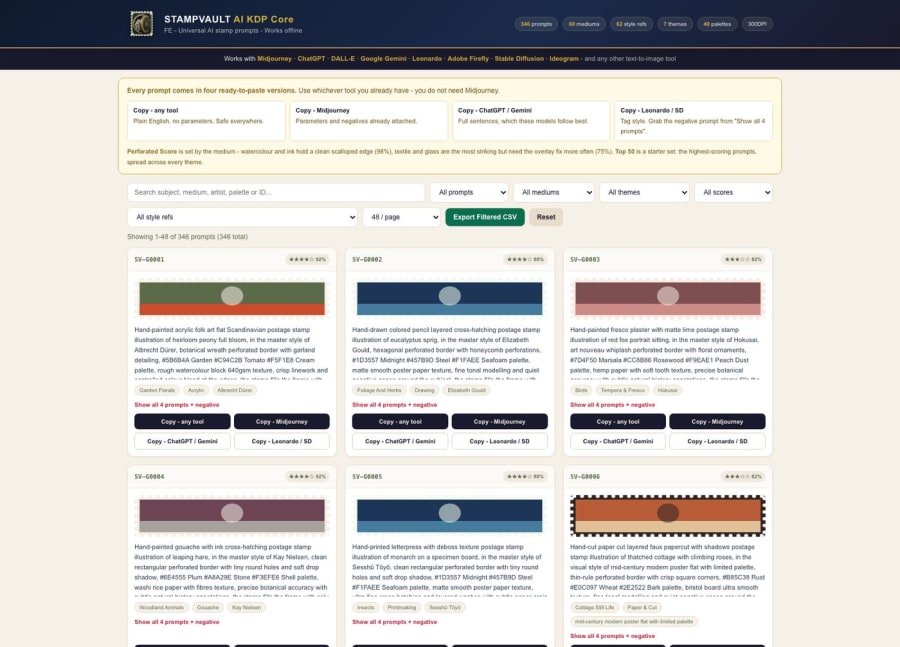Focus the search subject, medium, artist field

pyautogui.click(x=276, y=192)
